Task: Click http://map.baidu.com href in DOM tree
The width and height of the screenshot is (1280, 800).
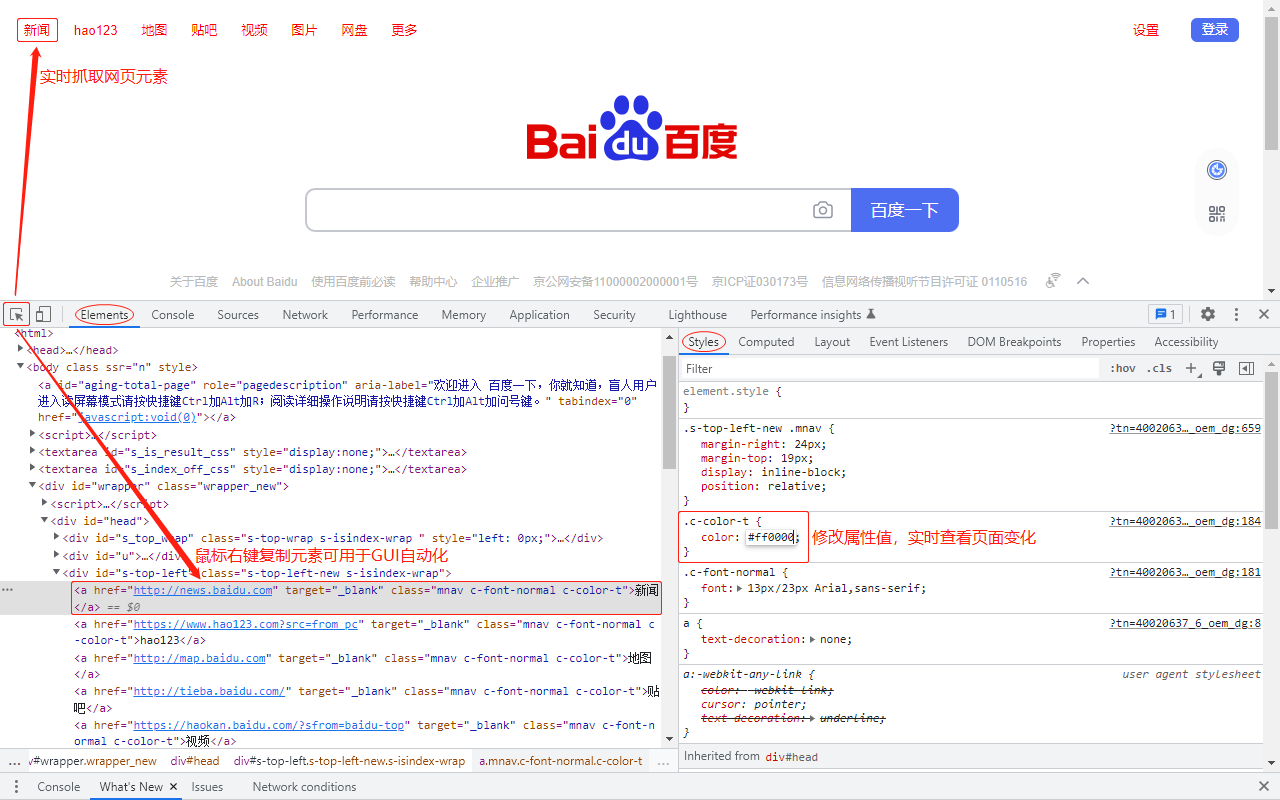Action: click(200, 658)
